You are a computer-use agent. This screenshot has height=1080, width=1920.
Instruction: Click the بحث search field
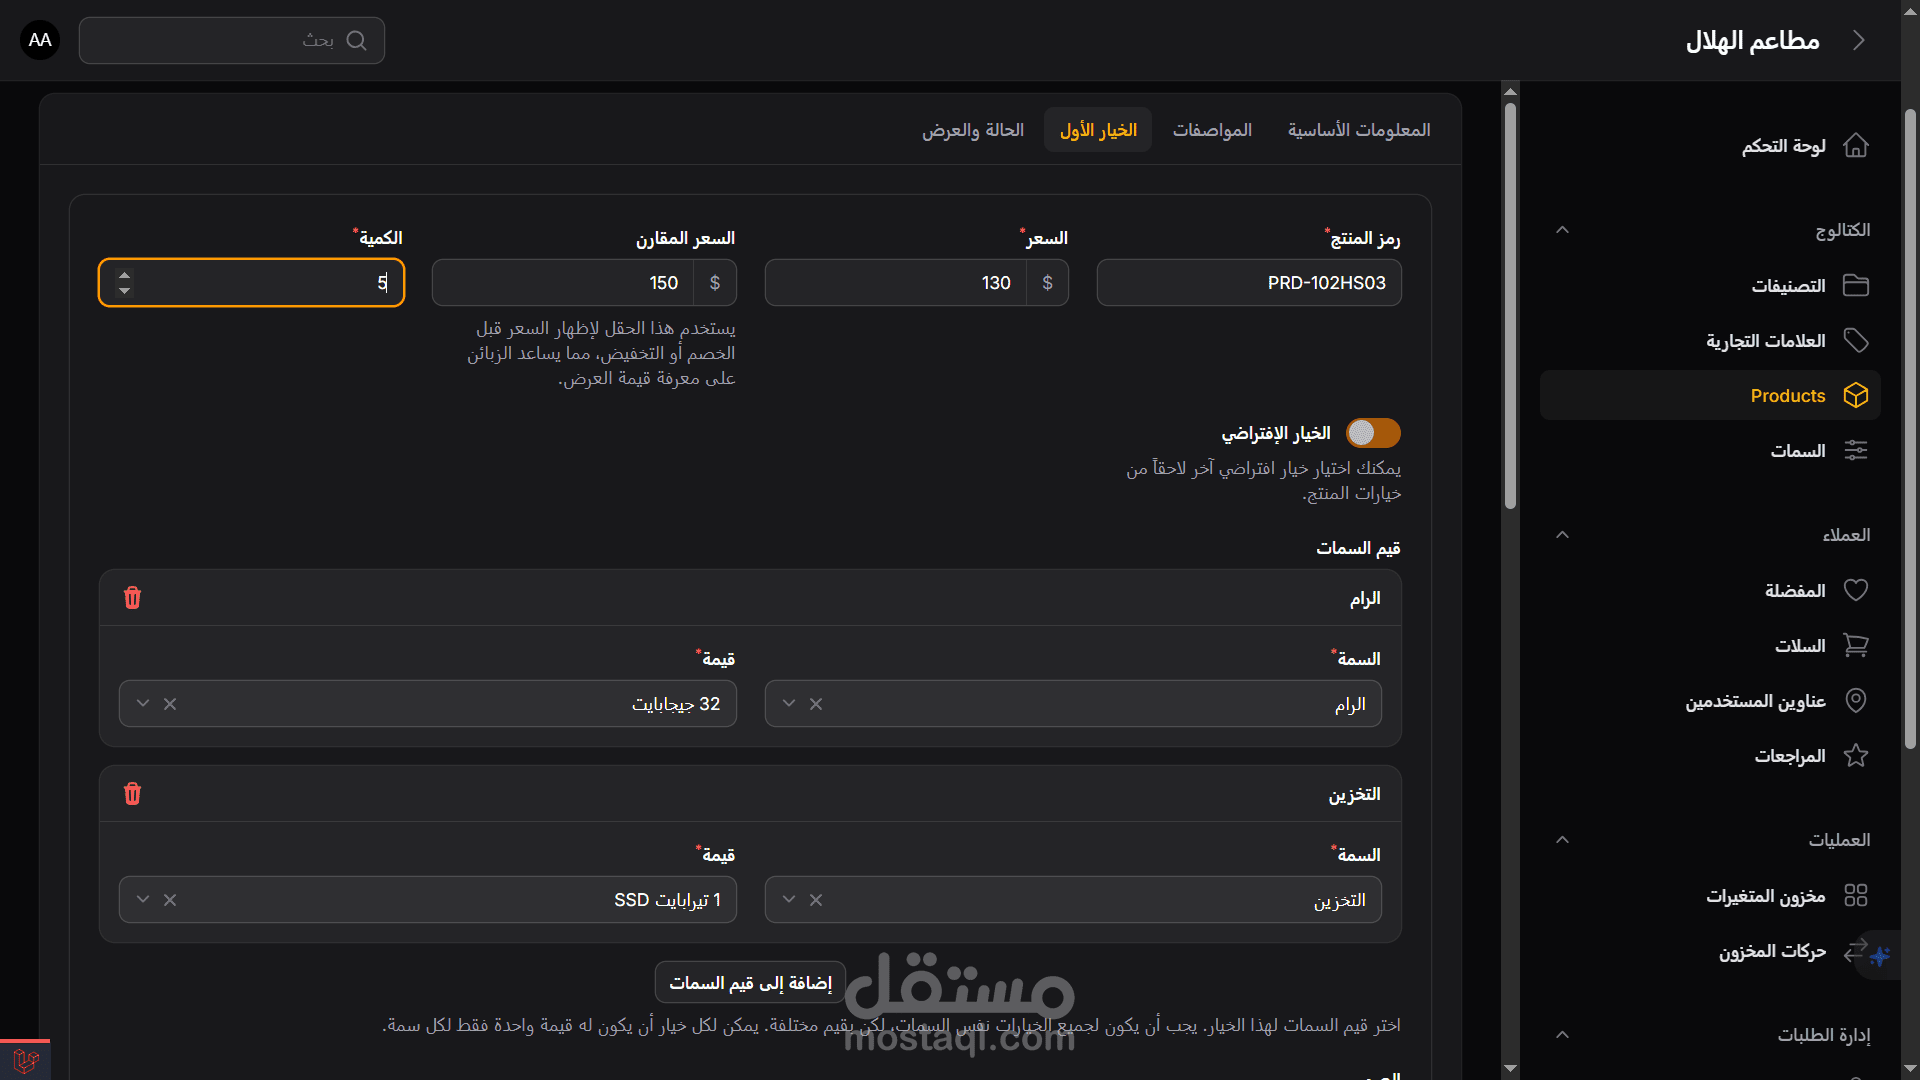point(232,40)
